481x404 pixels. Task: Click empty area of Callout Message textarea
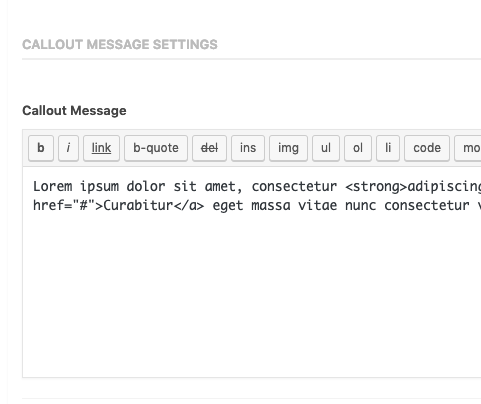tap(252, 293)
